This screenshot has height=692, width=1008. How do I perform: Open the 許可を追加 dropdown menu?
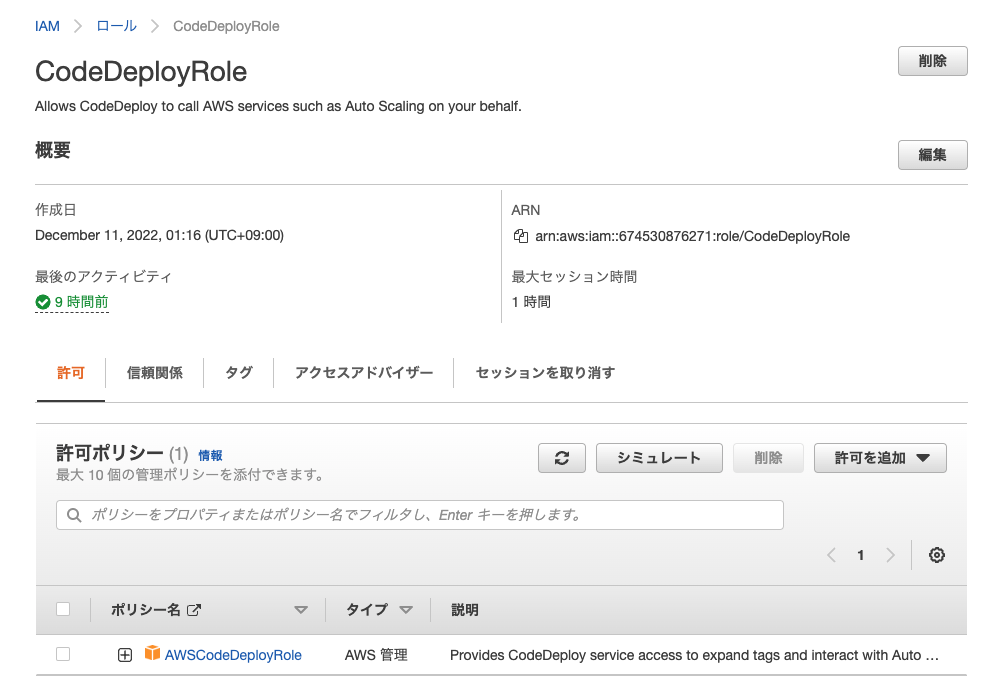pos(879,458)
